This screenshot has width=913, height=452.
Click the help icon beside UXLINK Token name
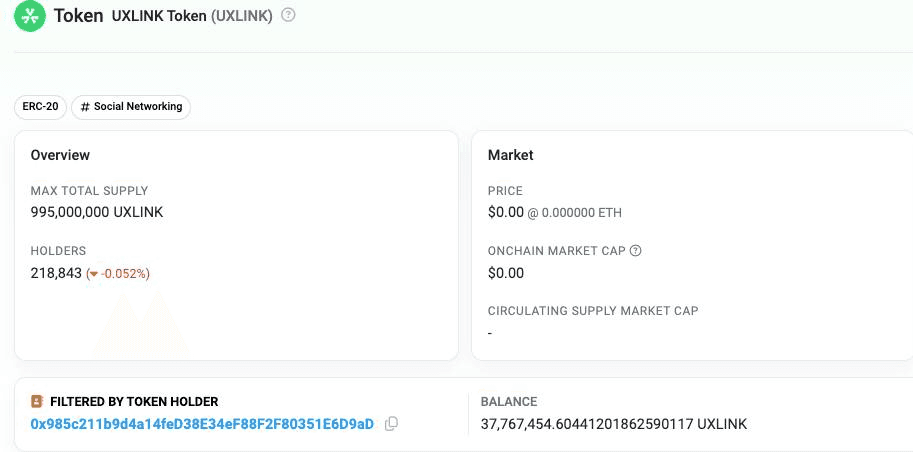pyautogui.click(x=288, y=16)
